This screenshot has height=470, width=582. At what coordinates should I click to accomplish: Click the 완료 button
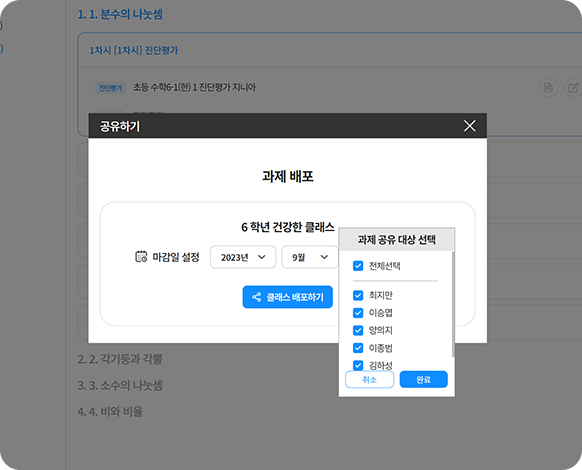[424, 379]
